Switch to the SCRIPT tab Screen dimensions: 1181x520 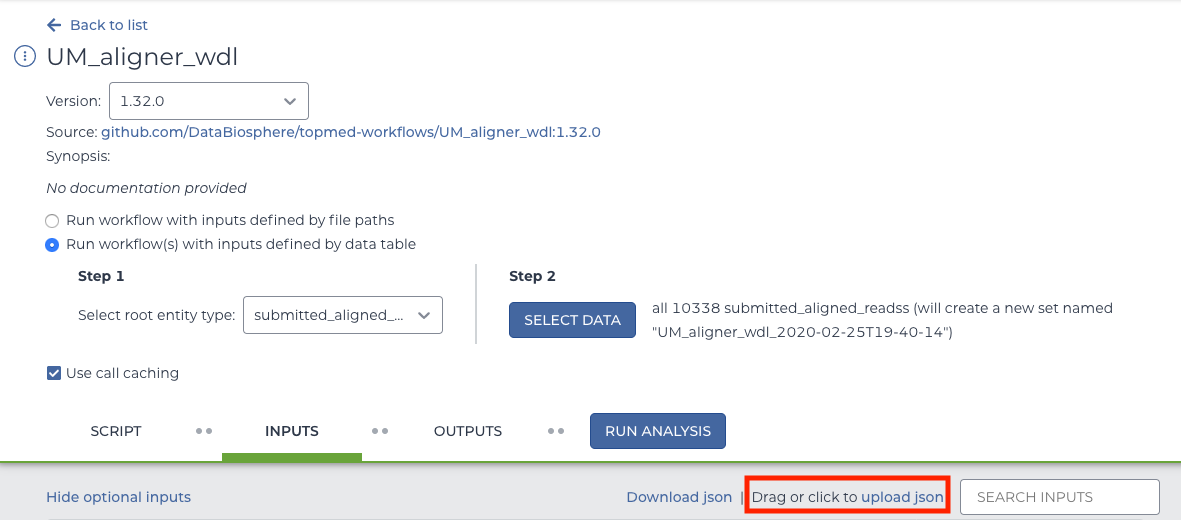pyautogui.click(x=116, y=432)
